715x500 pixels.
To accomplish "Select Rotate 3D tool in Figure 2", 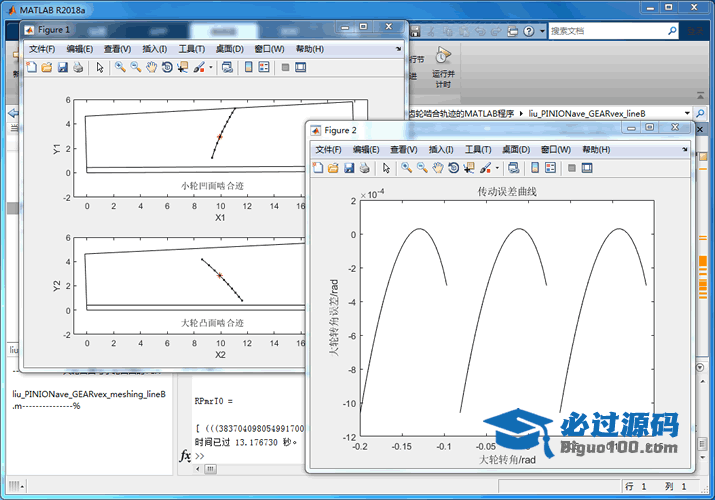I will point(453,168).
